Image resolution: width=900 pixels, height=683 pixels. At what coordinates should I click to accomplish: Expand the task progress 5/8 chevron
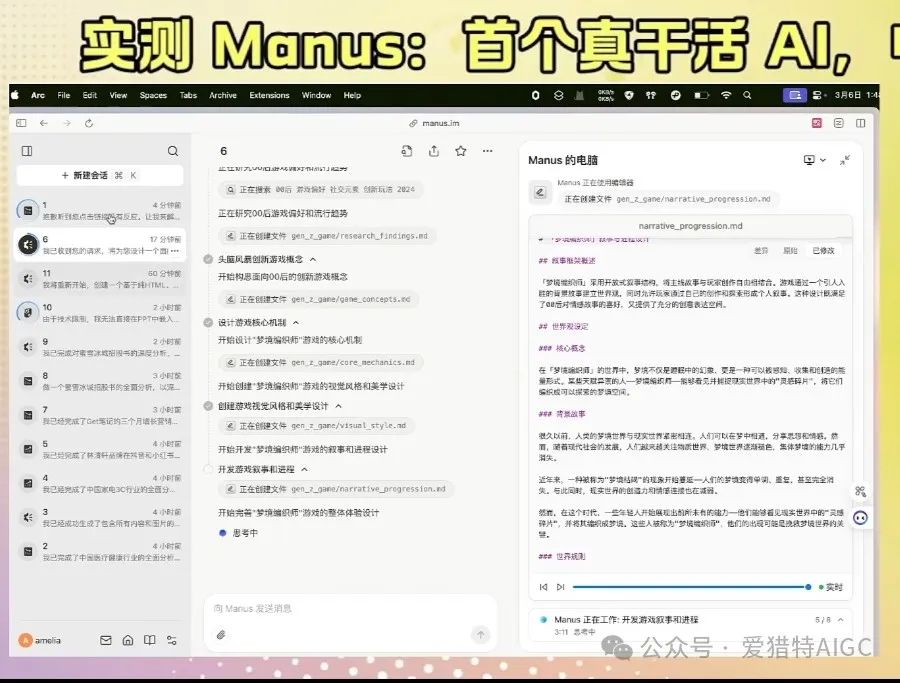coord(841,620)
